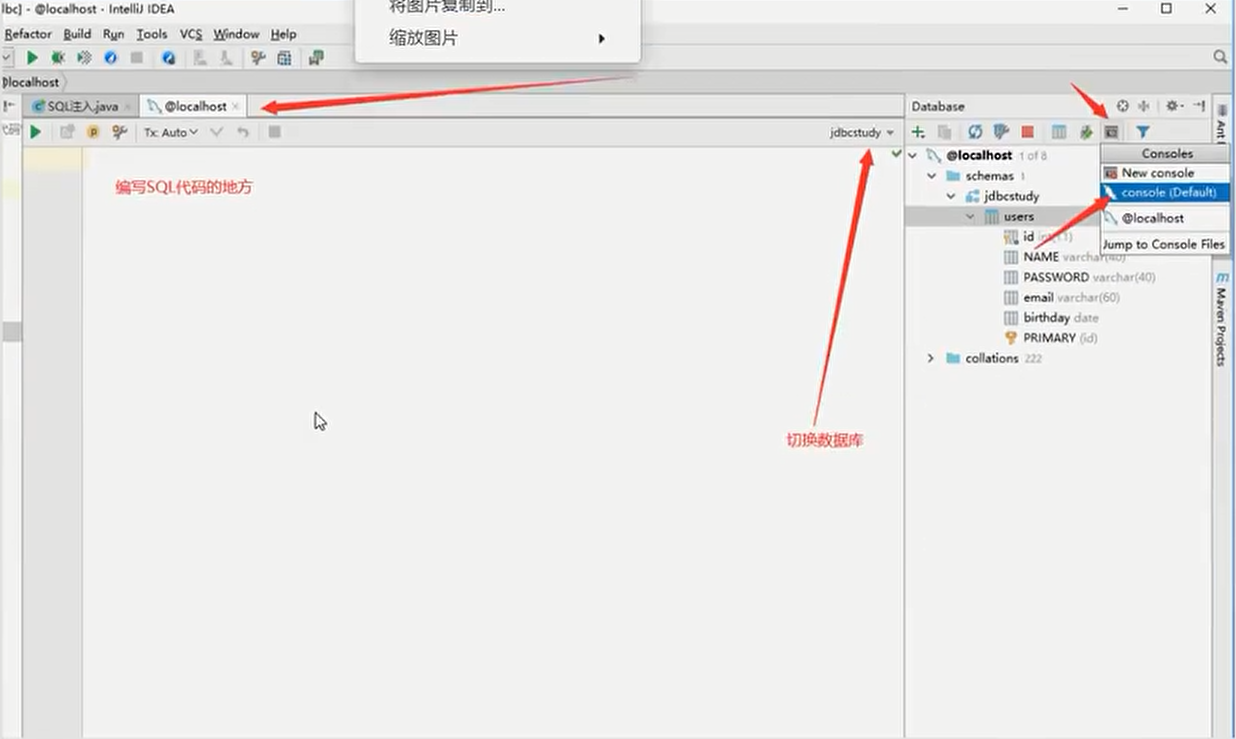Viewport: 1236px width, 739px height.
Task: Click the Run with Coverage icon
Action: click(x=84, y=58)
